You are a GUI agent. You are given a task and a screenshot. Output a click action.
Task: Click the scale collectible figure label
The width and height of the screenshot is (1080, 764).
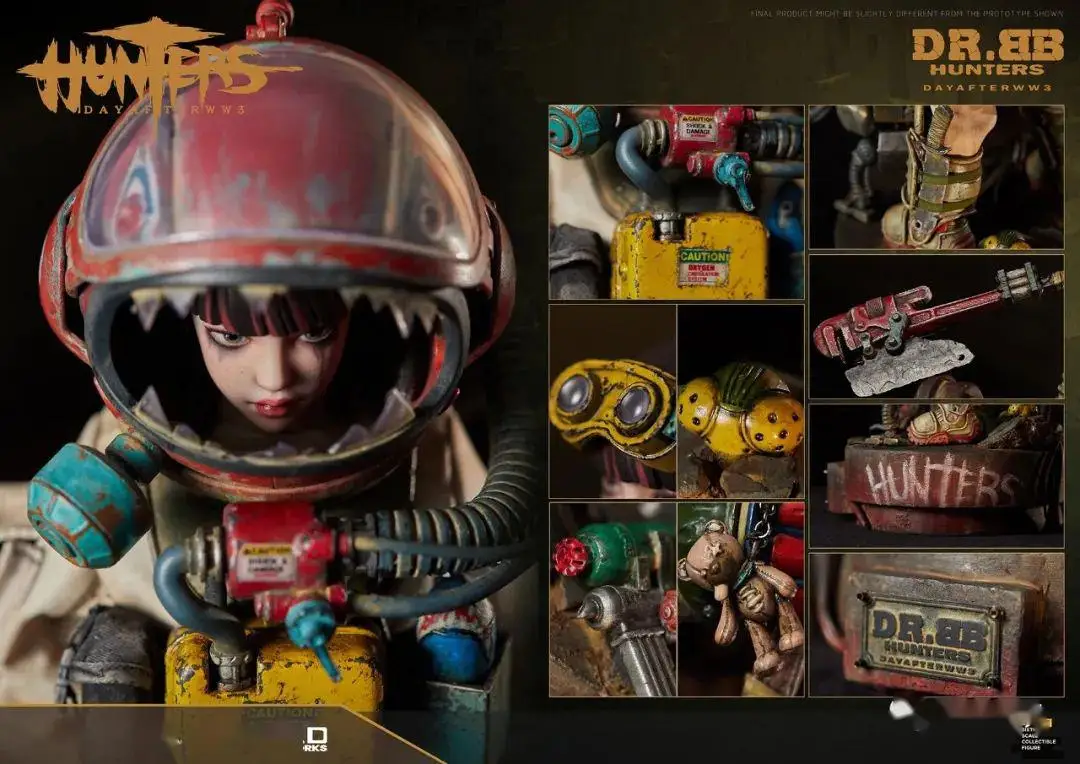click(1039, 737)
